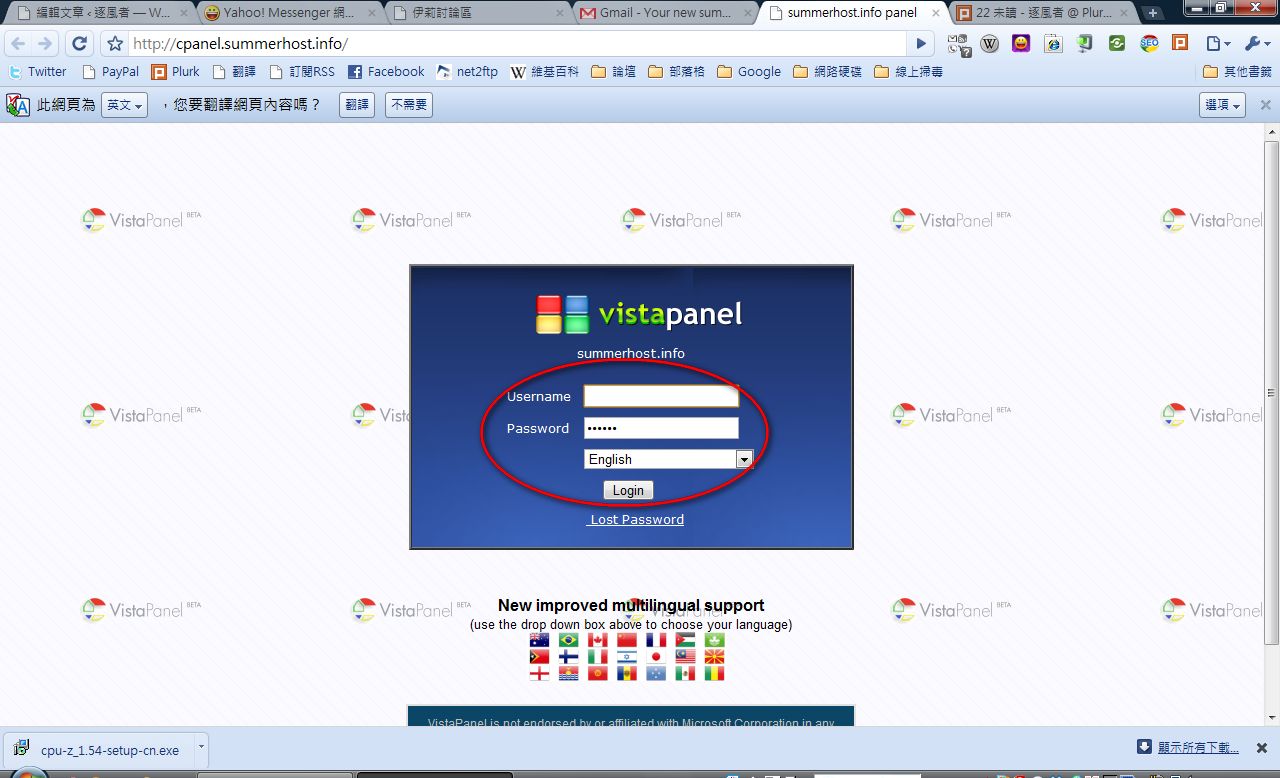Expand the 線上掃毒 bookmark folder
Screen dimensions: 1280x778
pyautogui.click(x=908, y=72)
